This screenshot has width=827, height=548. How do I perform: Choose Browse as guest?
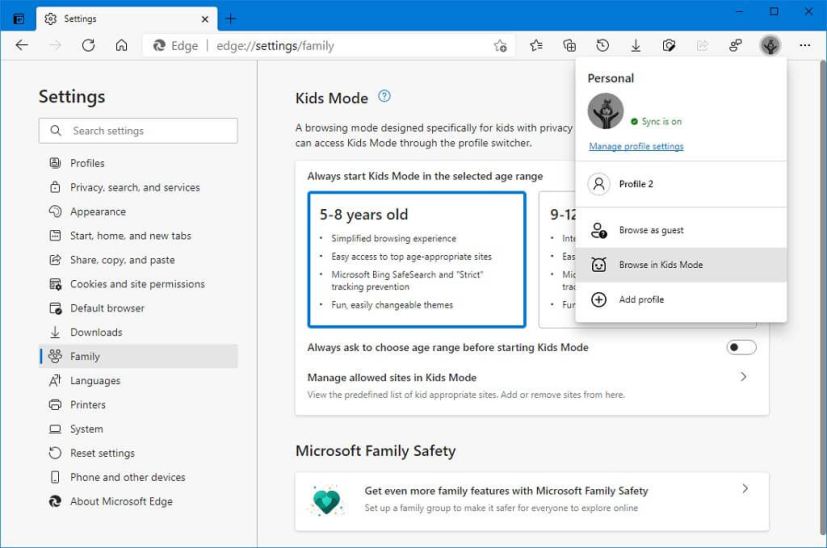[x=681, y=230]
